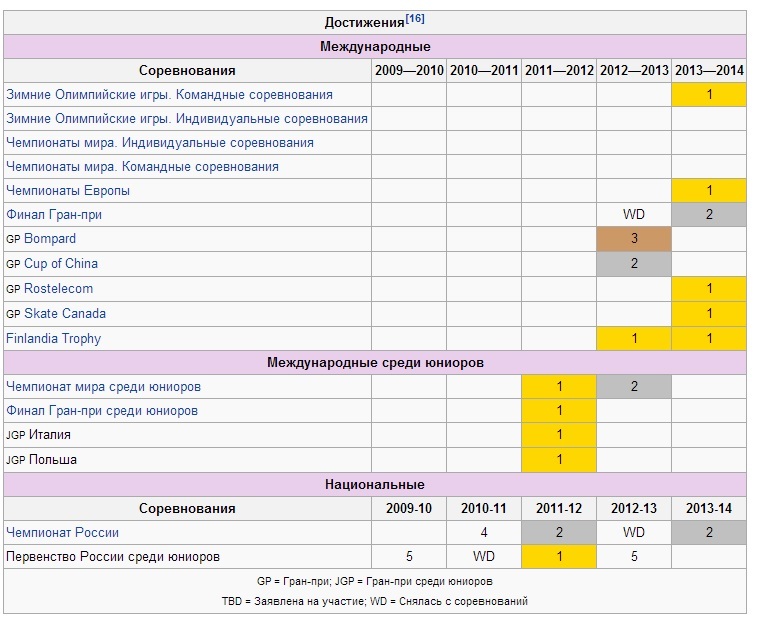Click the Международные среди юниоров section header
This screenshot has height=625, width=759.
[375, 363]
